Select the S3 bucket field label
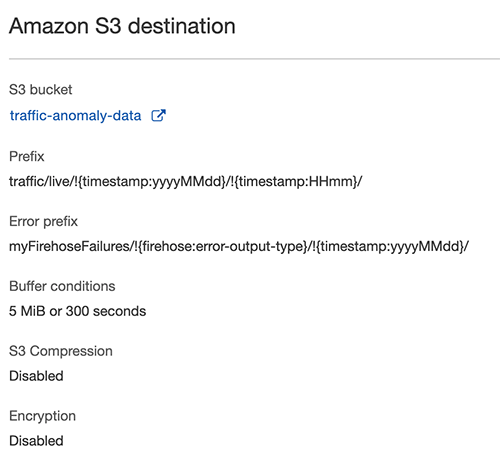Image resolution: width=500 pixels, height=469 pixels. 40,90
